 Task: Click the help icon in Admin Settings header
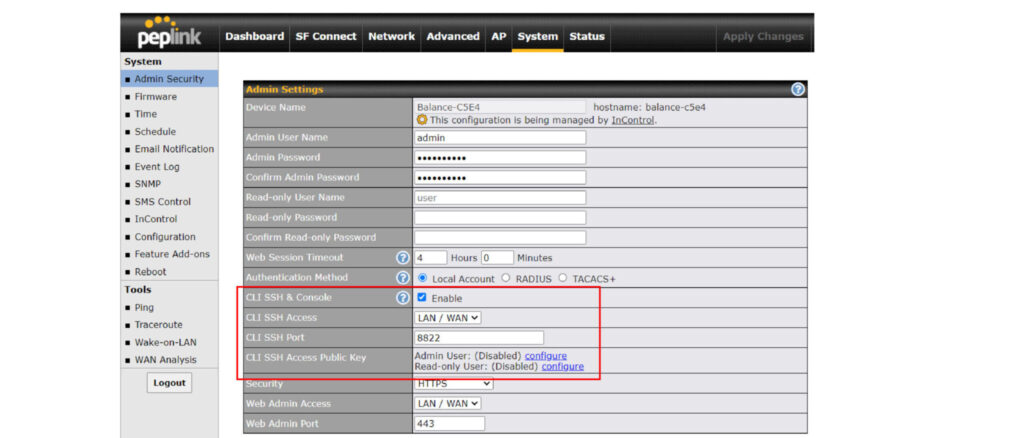click(797, 89)
